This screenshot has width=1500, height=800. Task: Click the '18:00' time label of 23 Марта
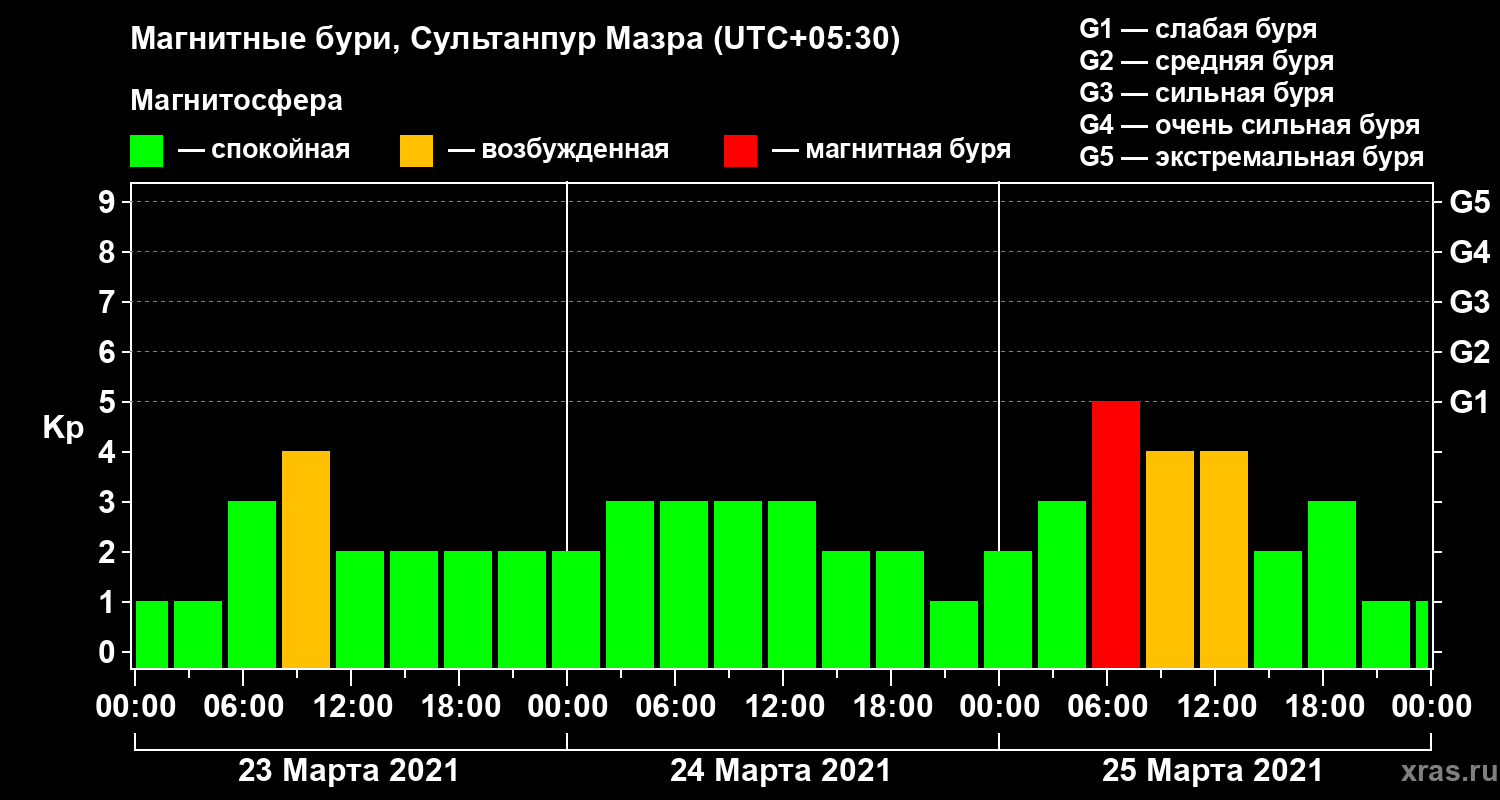coord(459,707)
